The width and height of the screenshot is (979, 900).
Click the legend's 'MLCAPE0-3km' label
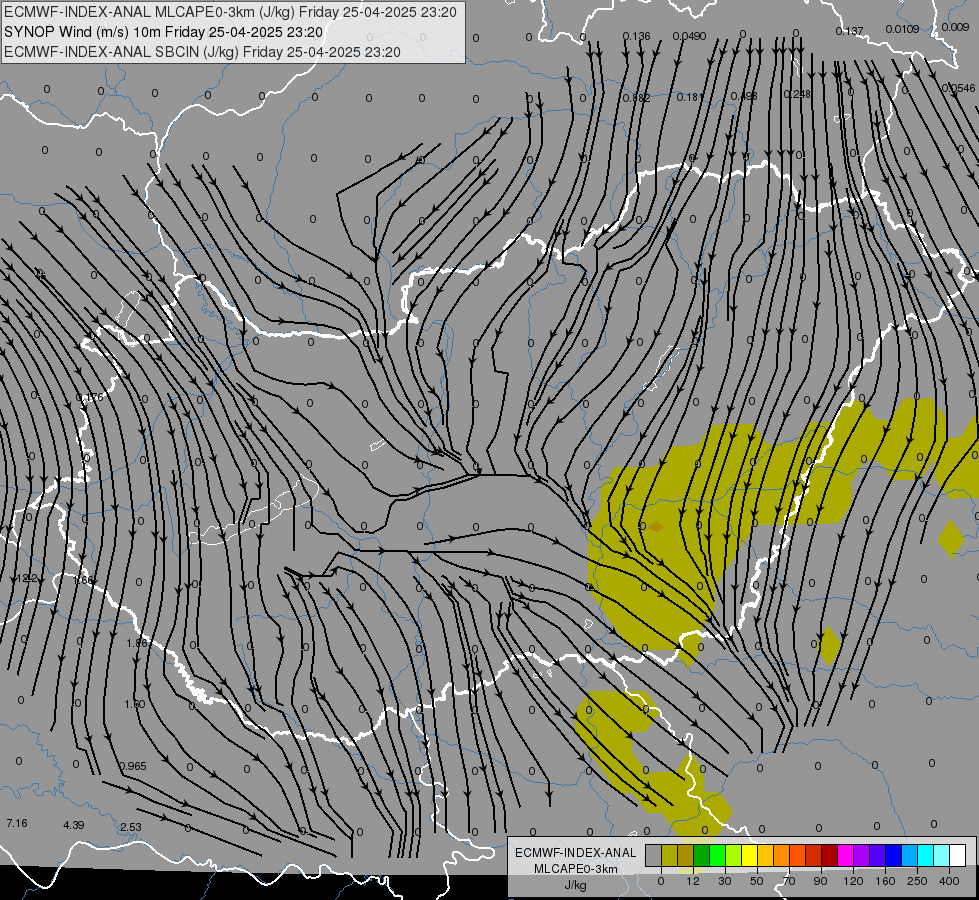point(575,869)
